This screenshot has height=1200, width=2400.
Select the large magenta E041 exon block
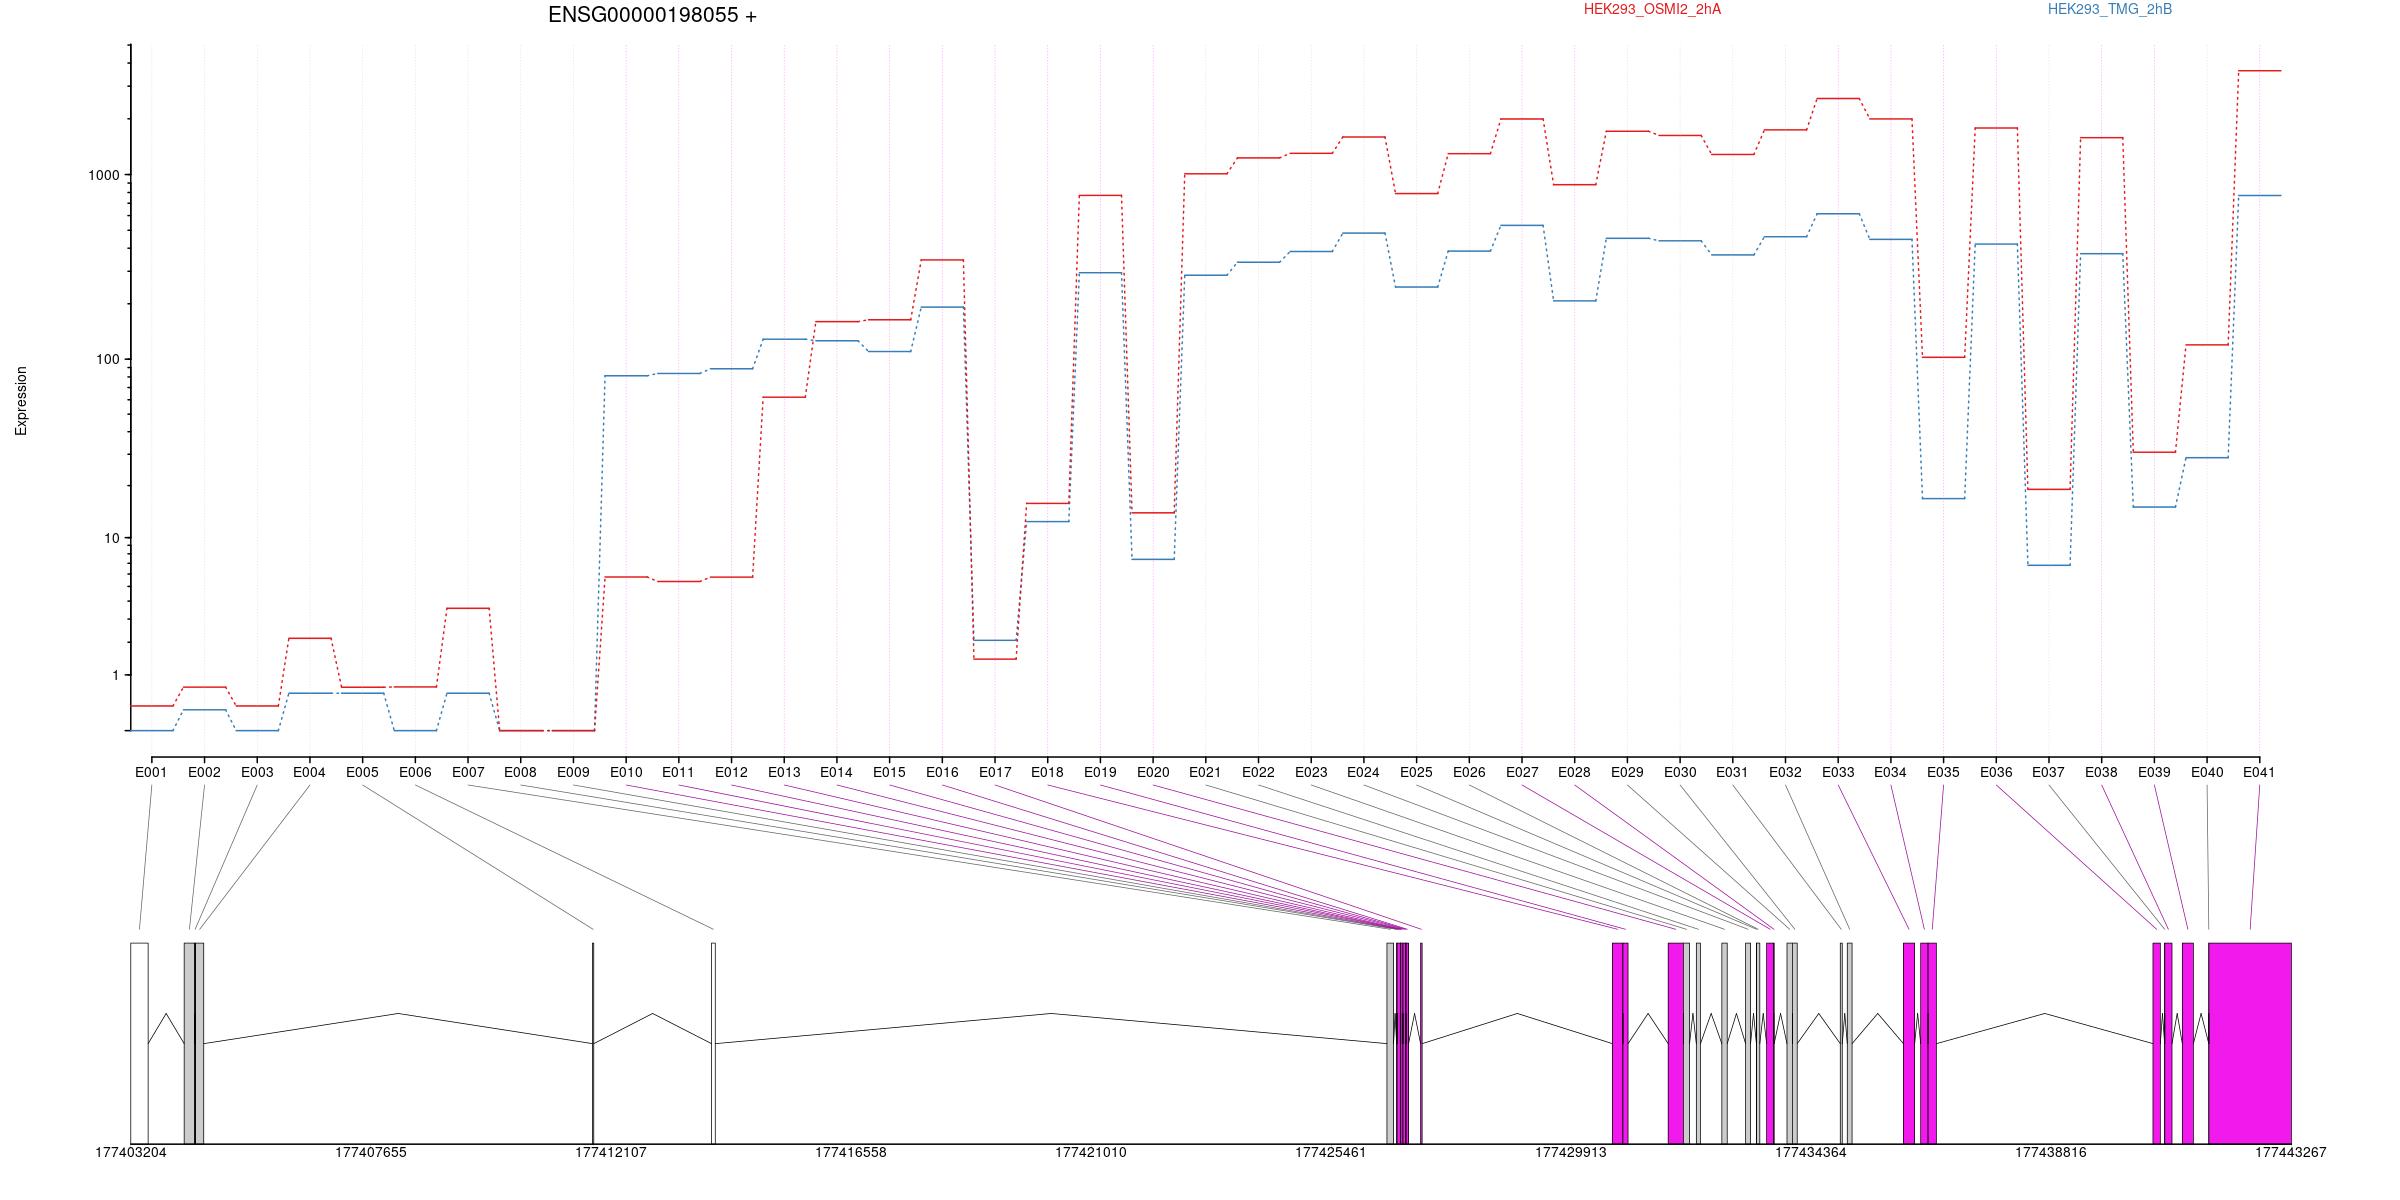[x=2250, y=1043]
